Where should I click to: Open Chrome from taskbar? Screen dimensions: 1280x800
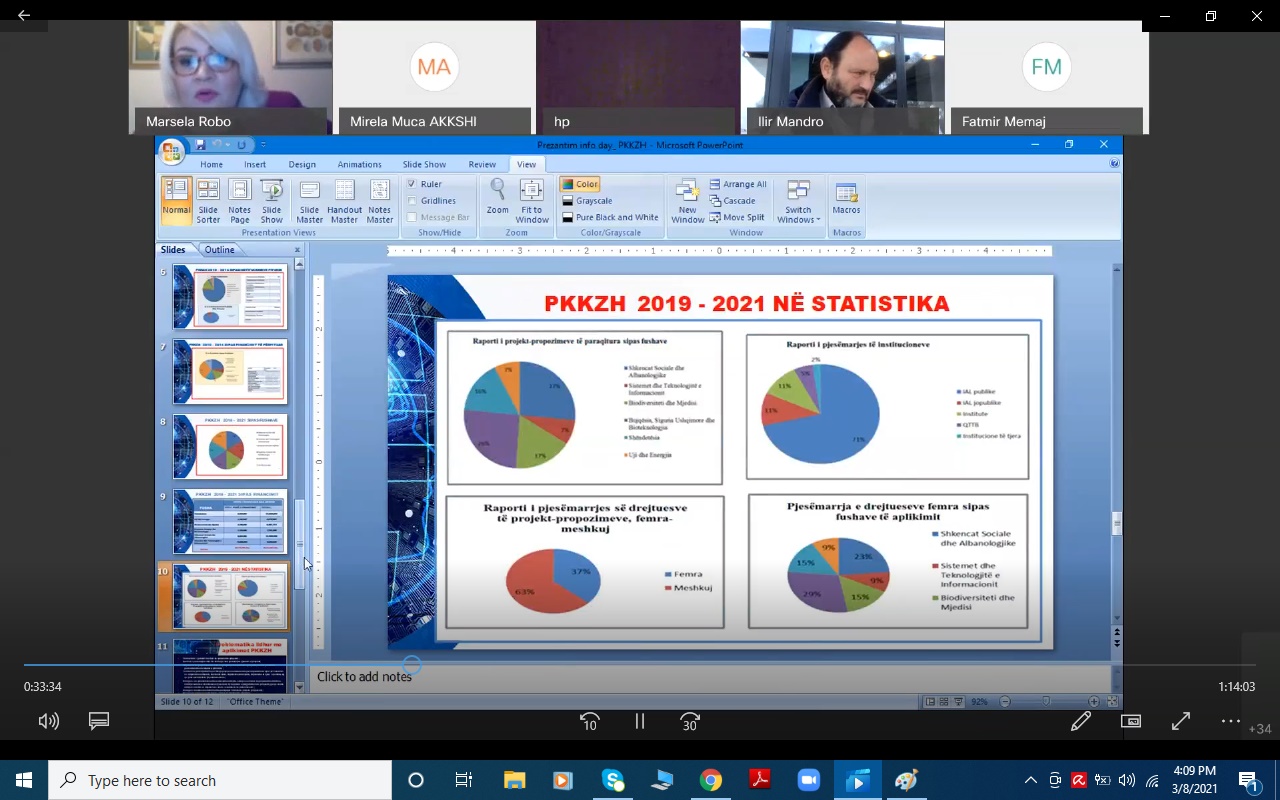(x=711, y=780)
